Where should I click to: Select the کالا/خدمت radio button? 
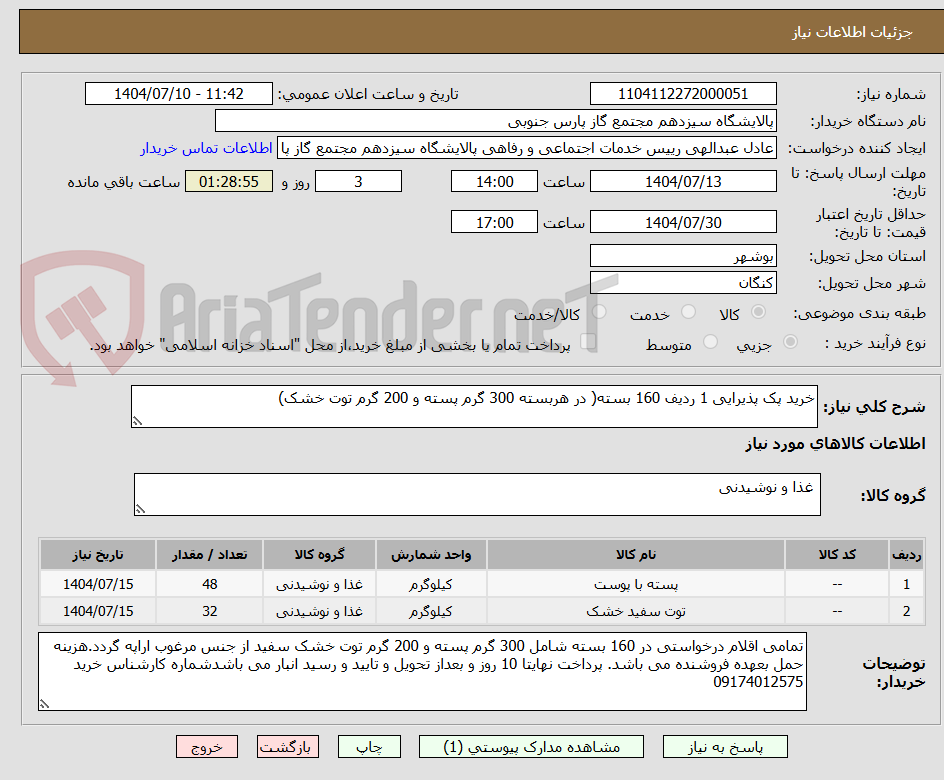tap(600, 312)
